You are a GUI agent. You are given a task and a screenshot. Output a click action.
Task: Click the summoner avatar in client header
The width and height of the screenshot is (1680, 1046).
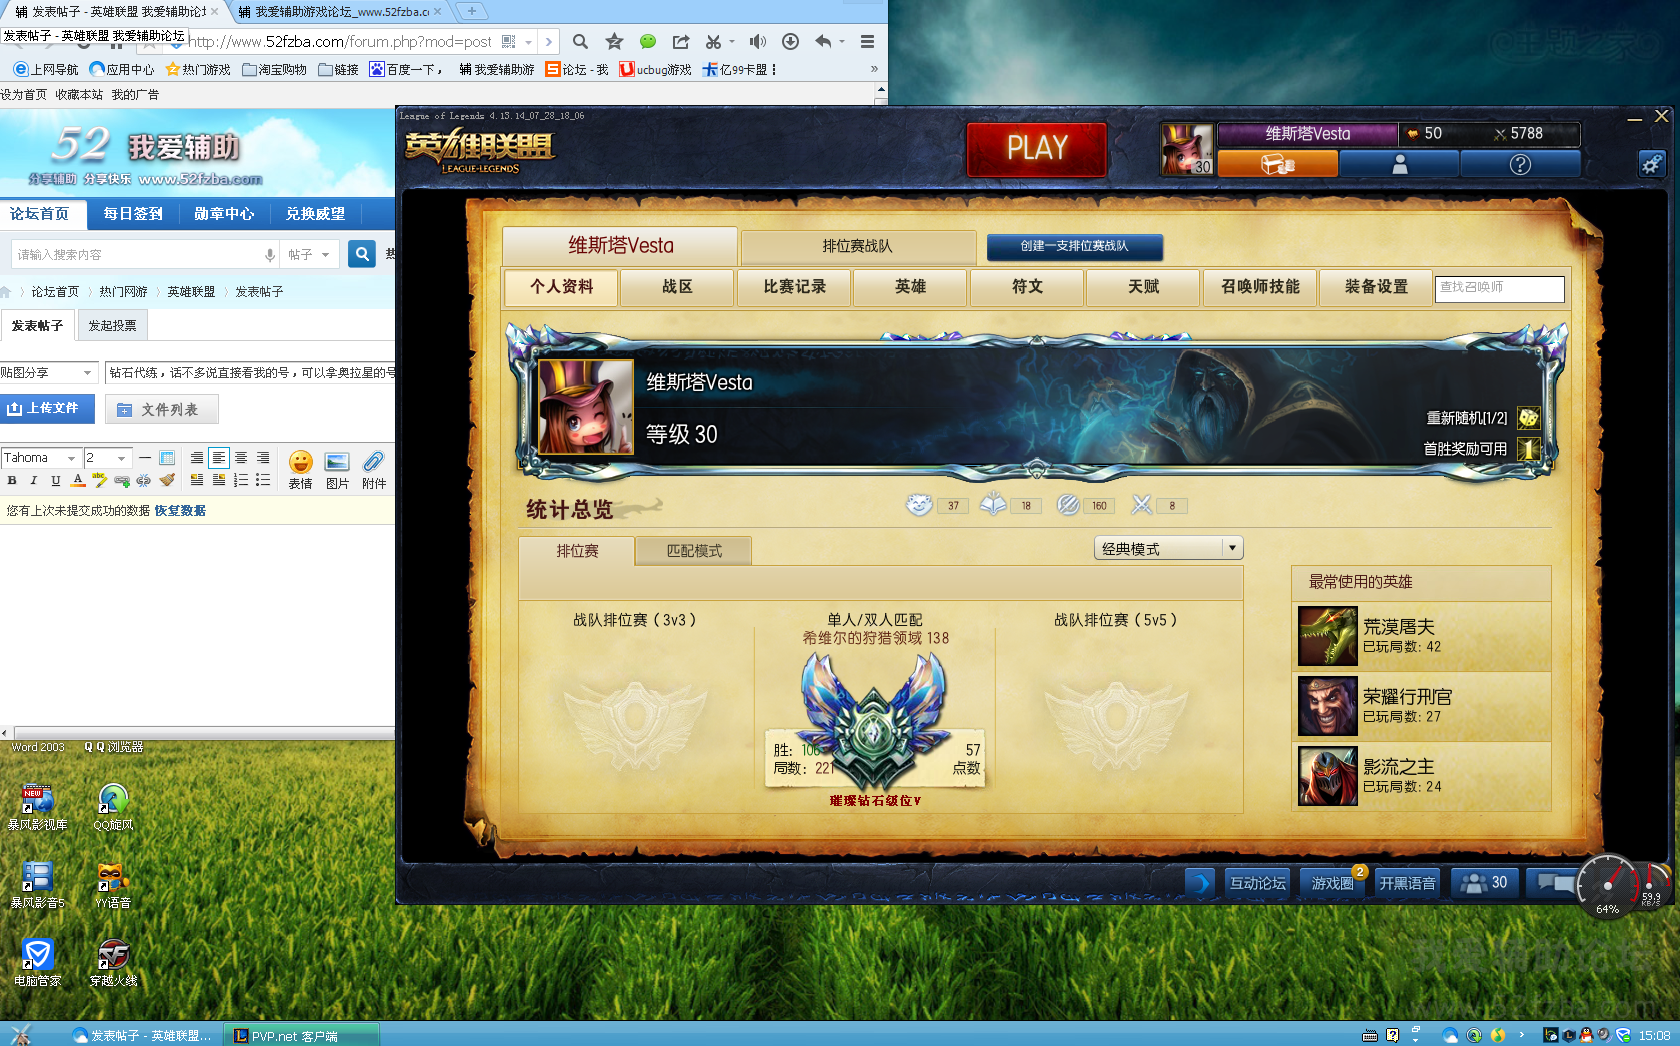1187,149
